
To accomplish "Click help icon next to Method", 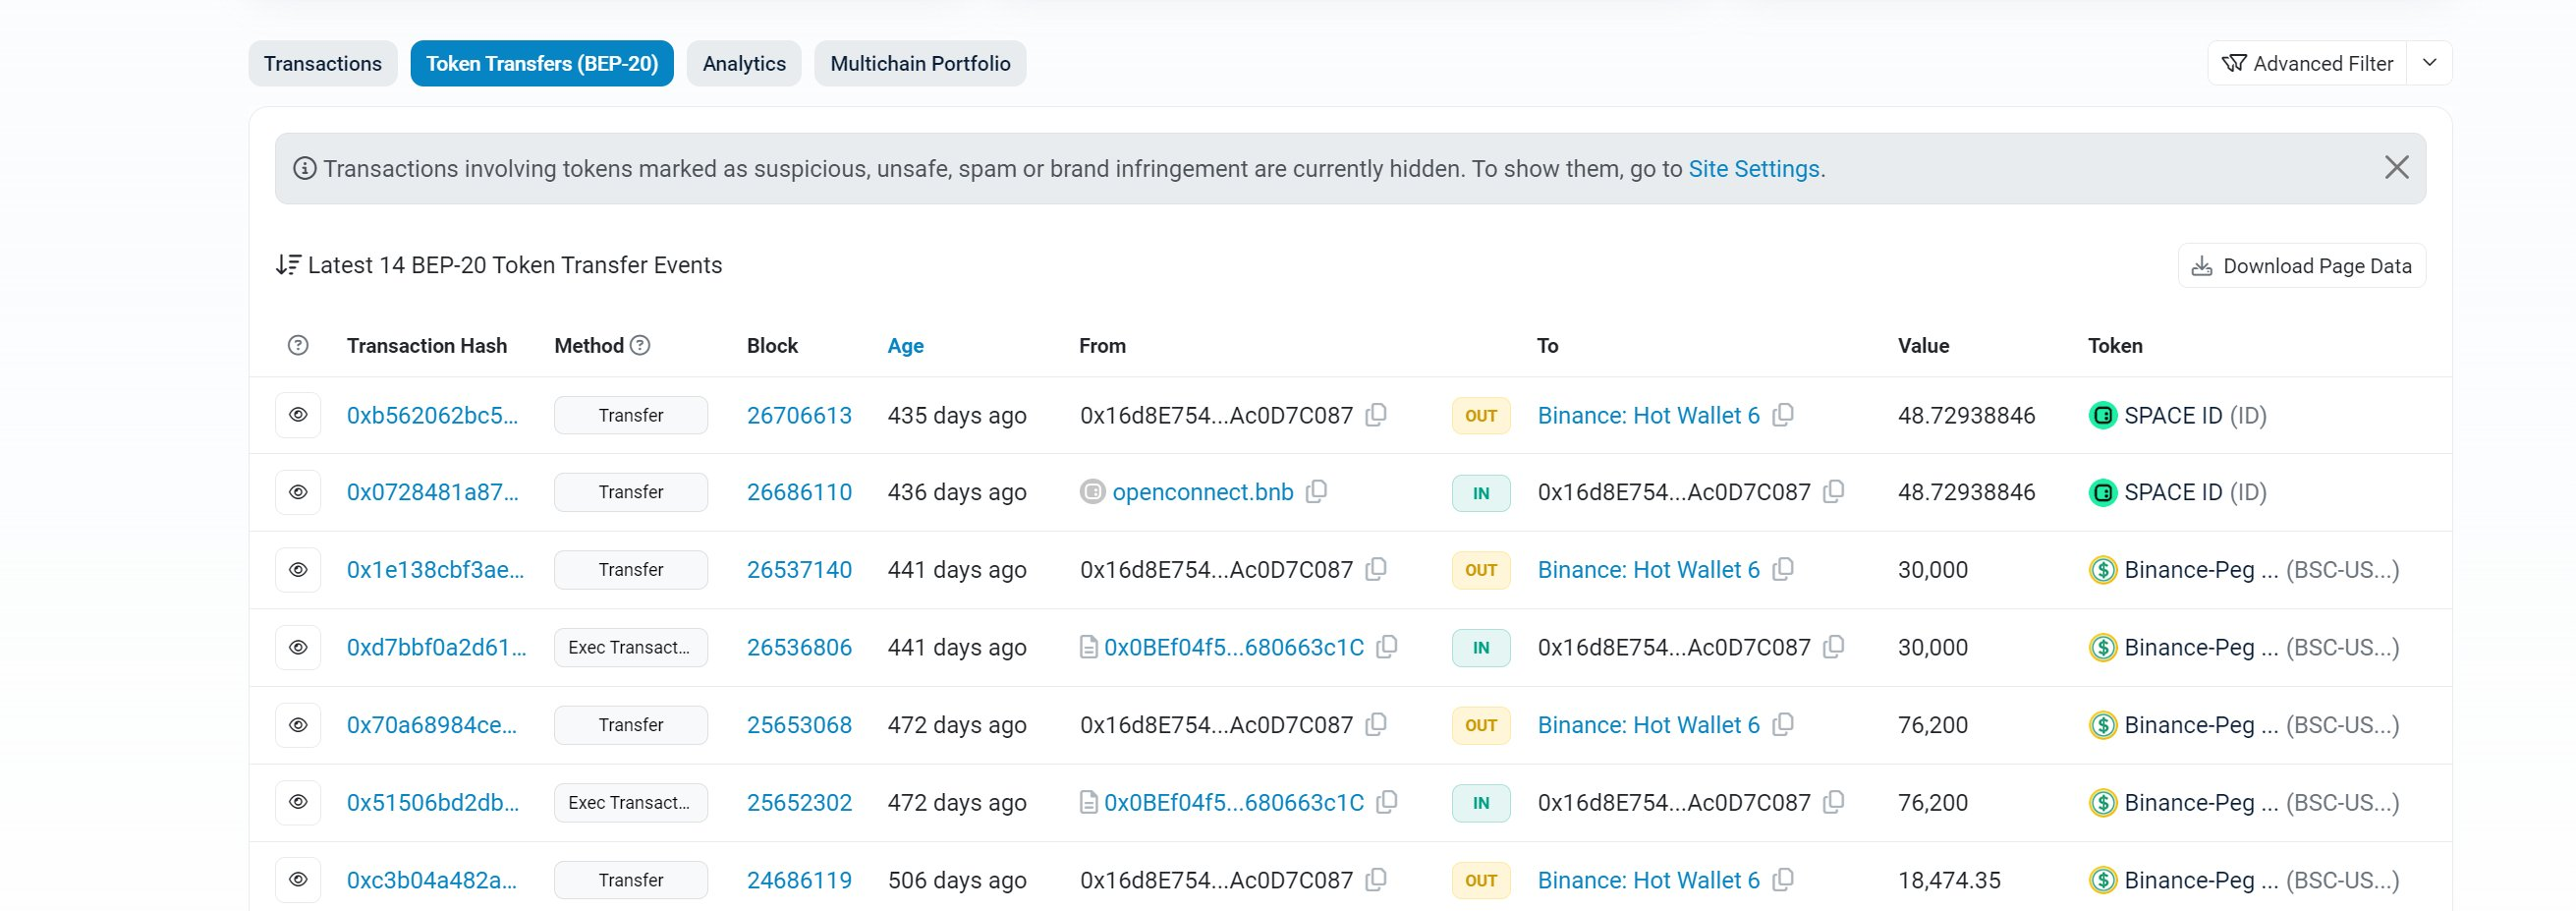I will pos(641,345).
